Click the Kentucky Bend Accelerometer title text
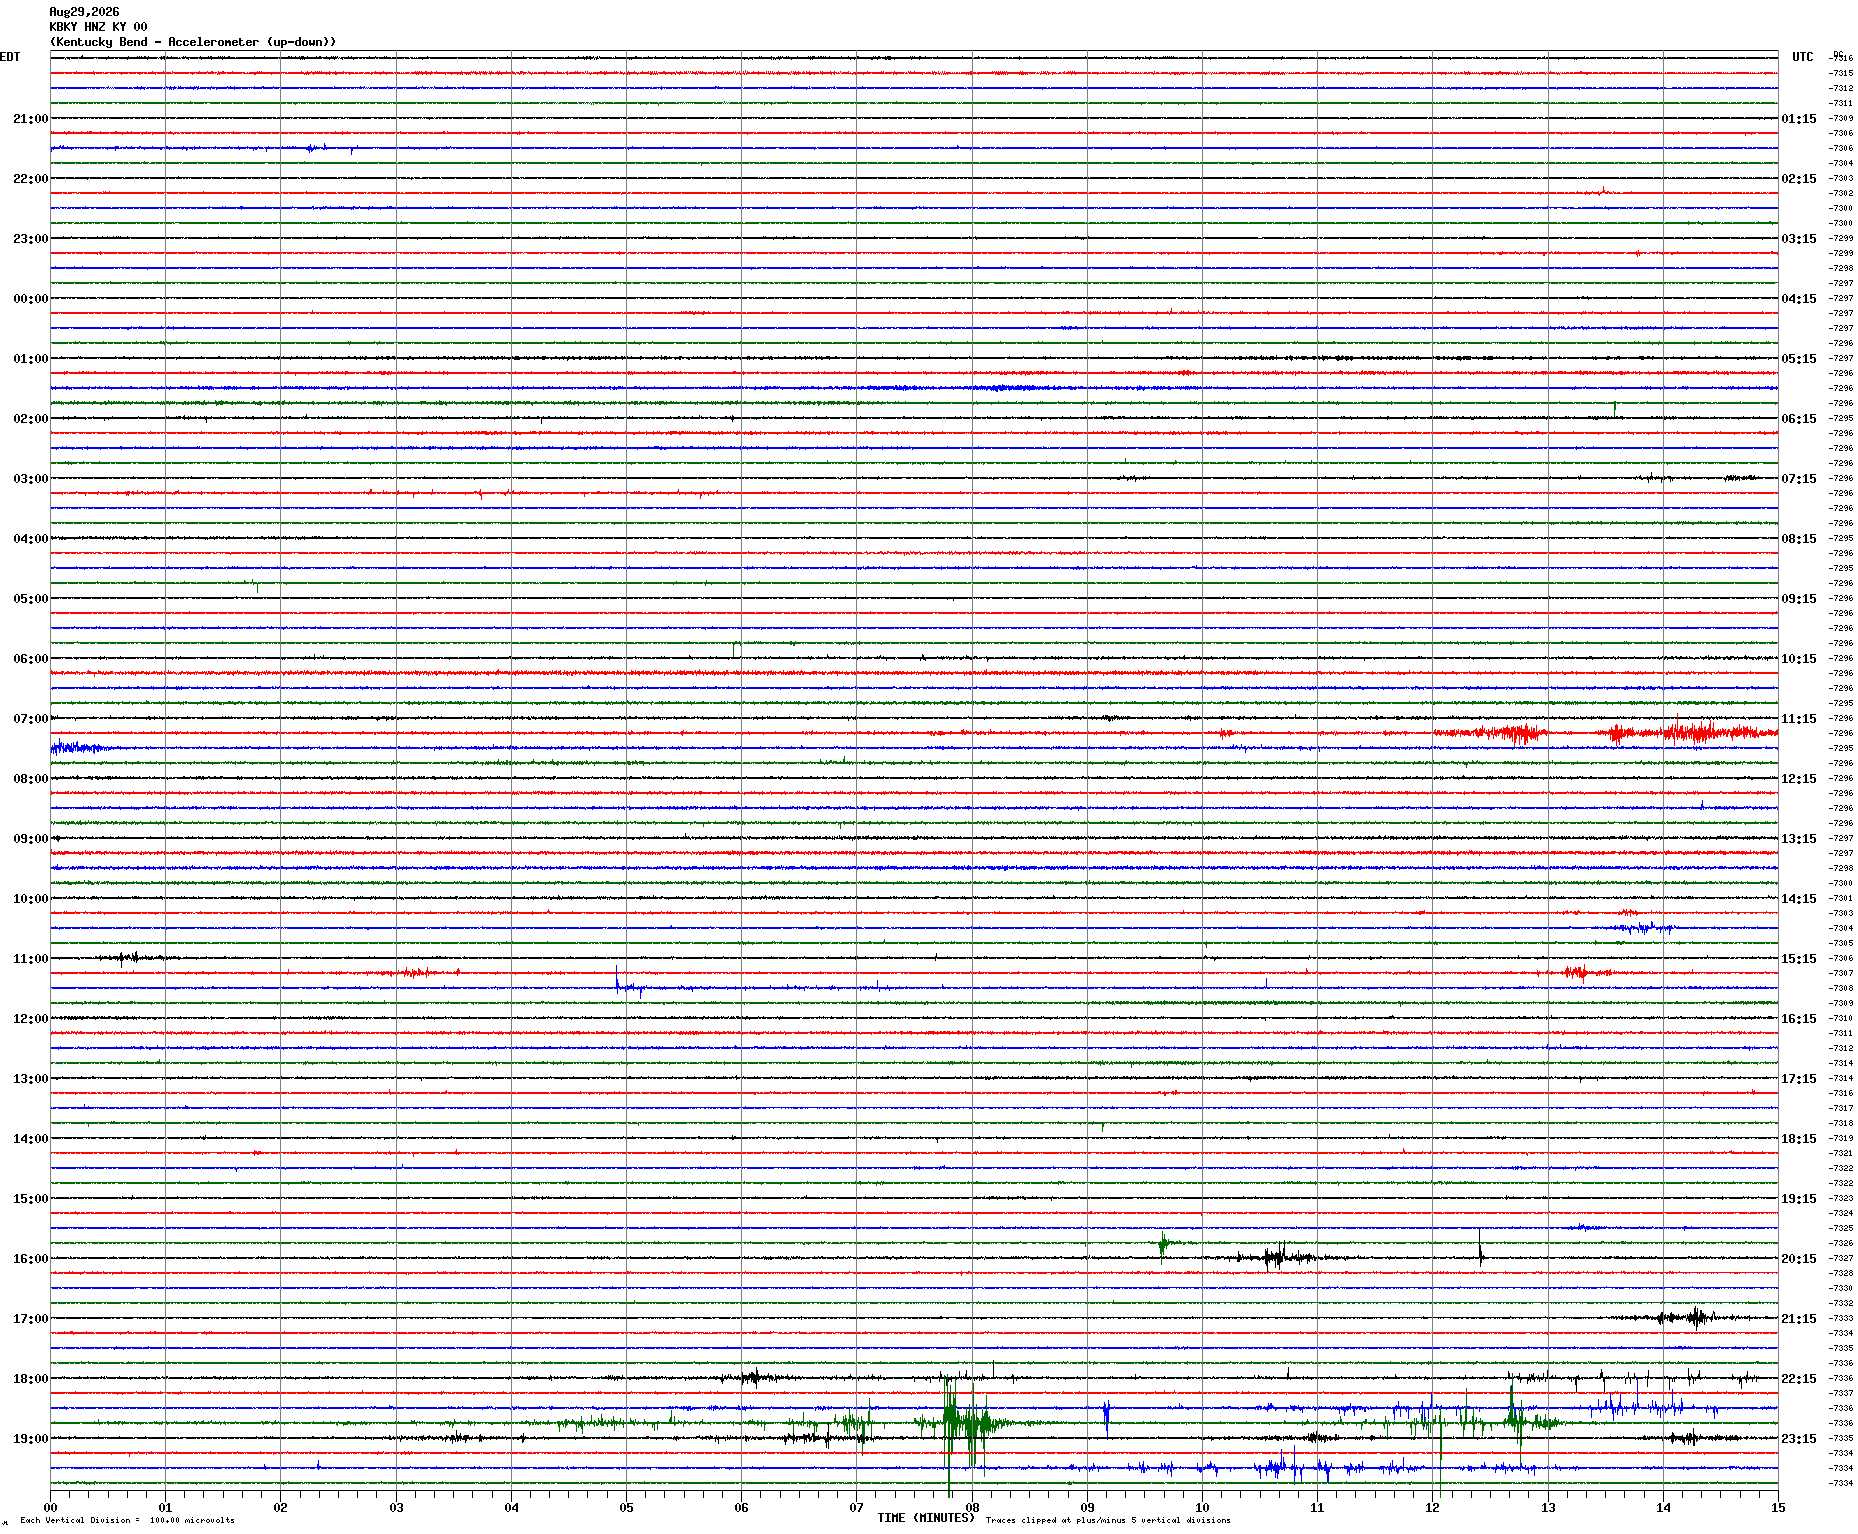This screenshot has width=1858, height=1534. click(x=193, y=42)
